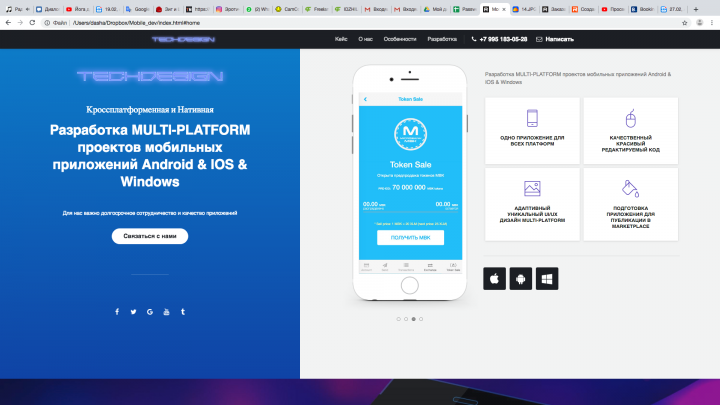Click the Windows platform icon button
The width and height of the screenshot is (720, 405).
pyautogui.click(x=547, y=279)
